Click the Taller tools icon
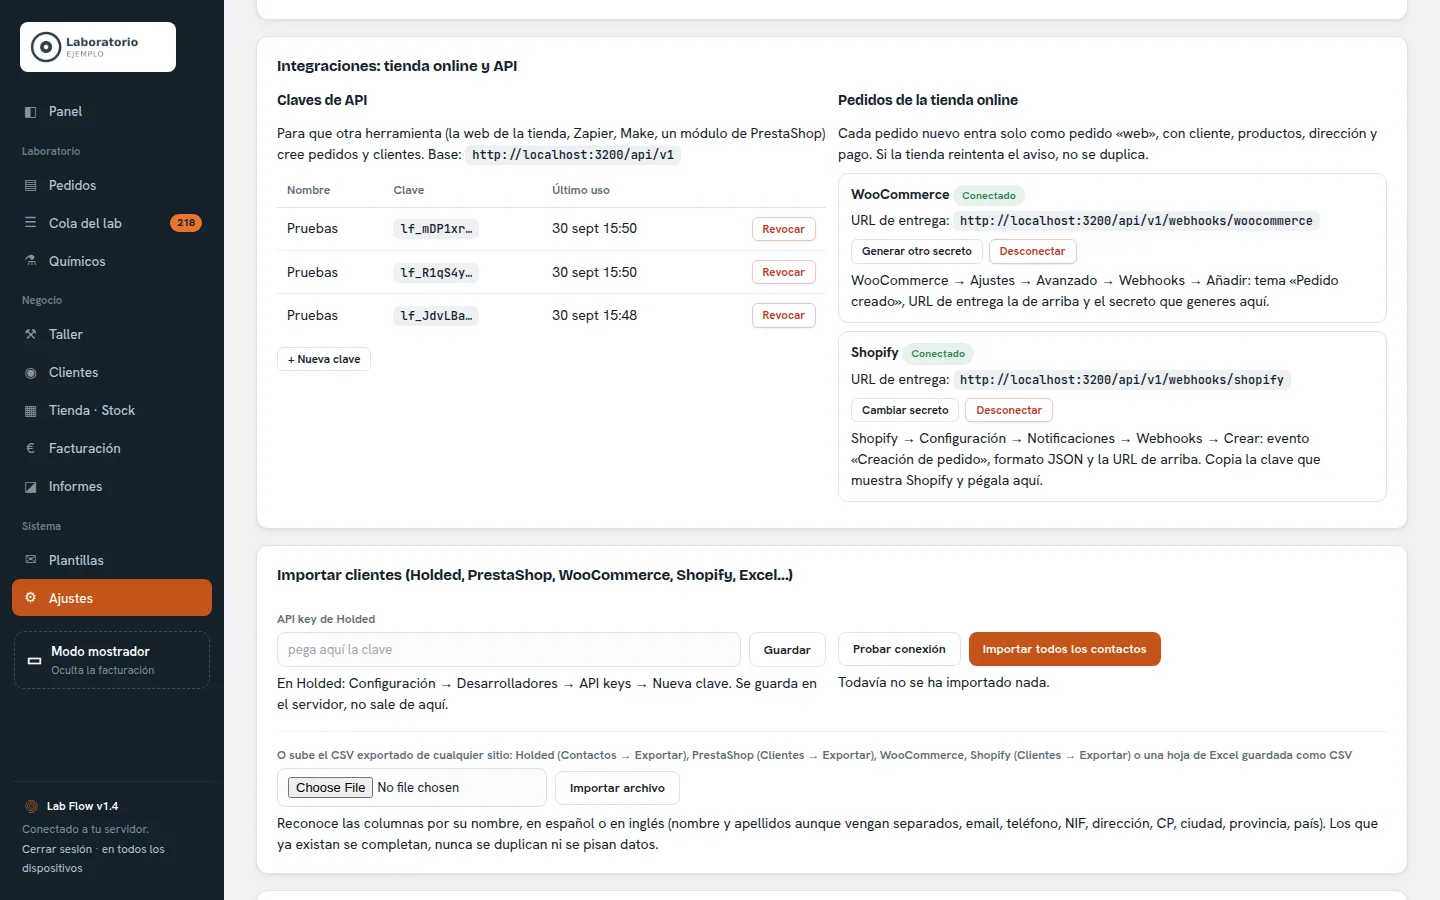Image resolution: width=1440 pixels, height=900 pixels. [x=30, y=335]
